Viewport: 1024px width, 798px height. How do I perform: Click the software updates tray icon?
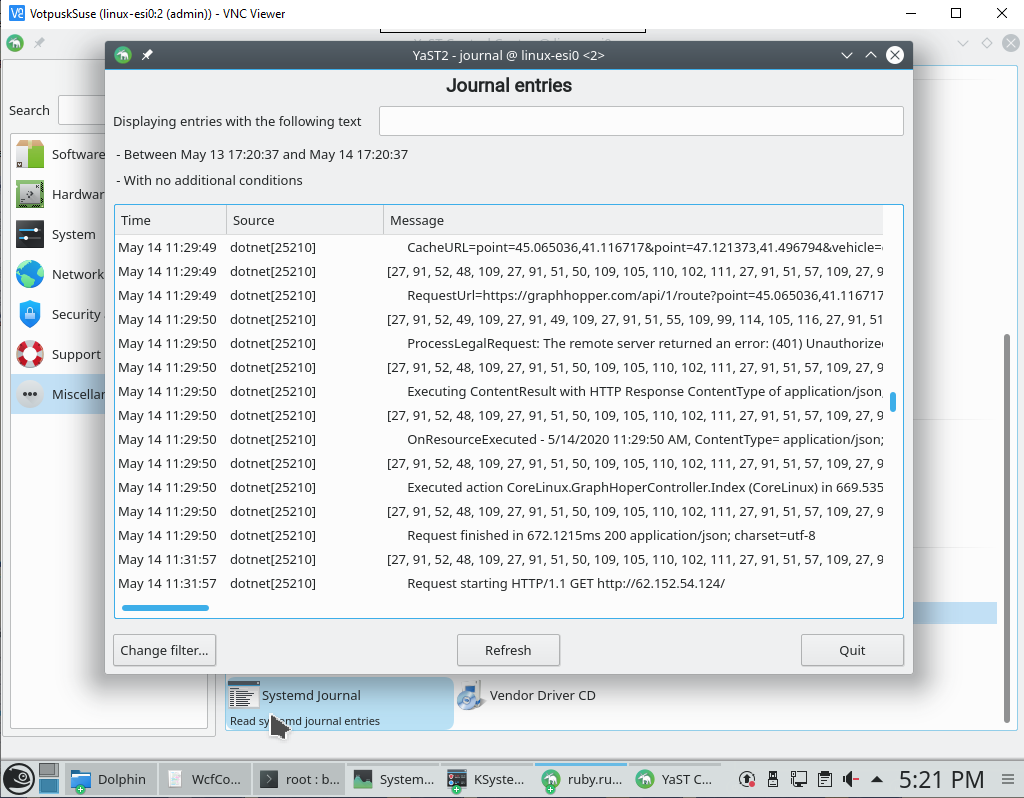[x=746, y=778]
